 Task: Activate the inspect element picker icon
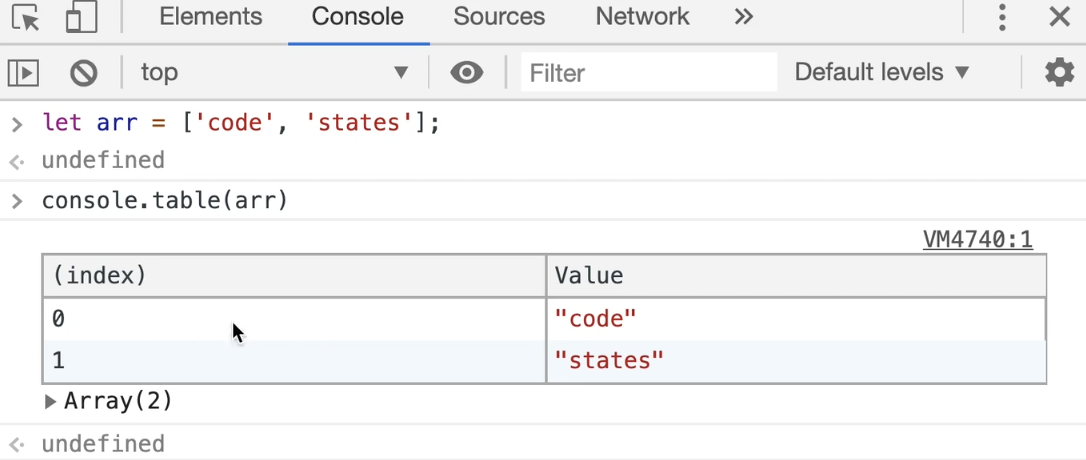tap(26, 17)
